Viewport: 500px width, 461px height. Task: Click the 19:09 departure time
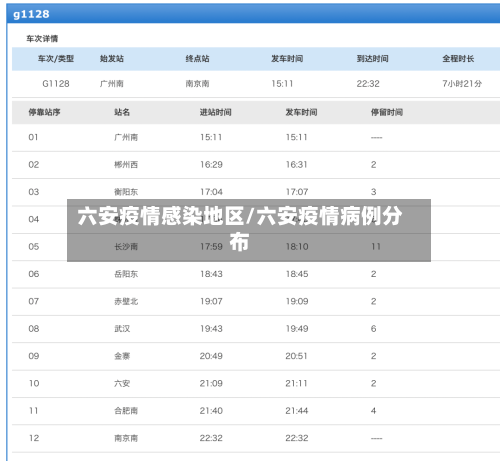pyautogui.click(x=297, y=301)
